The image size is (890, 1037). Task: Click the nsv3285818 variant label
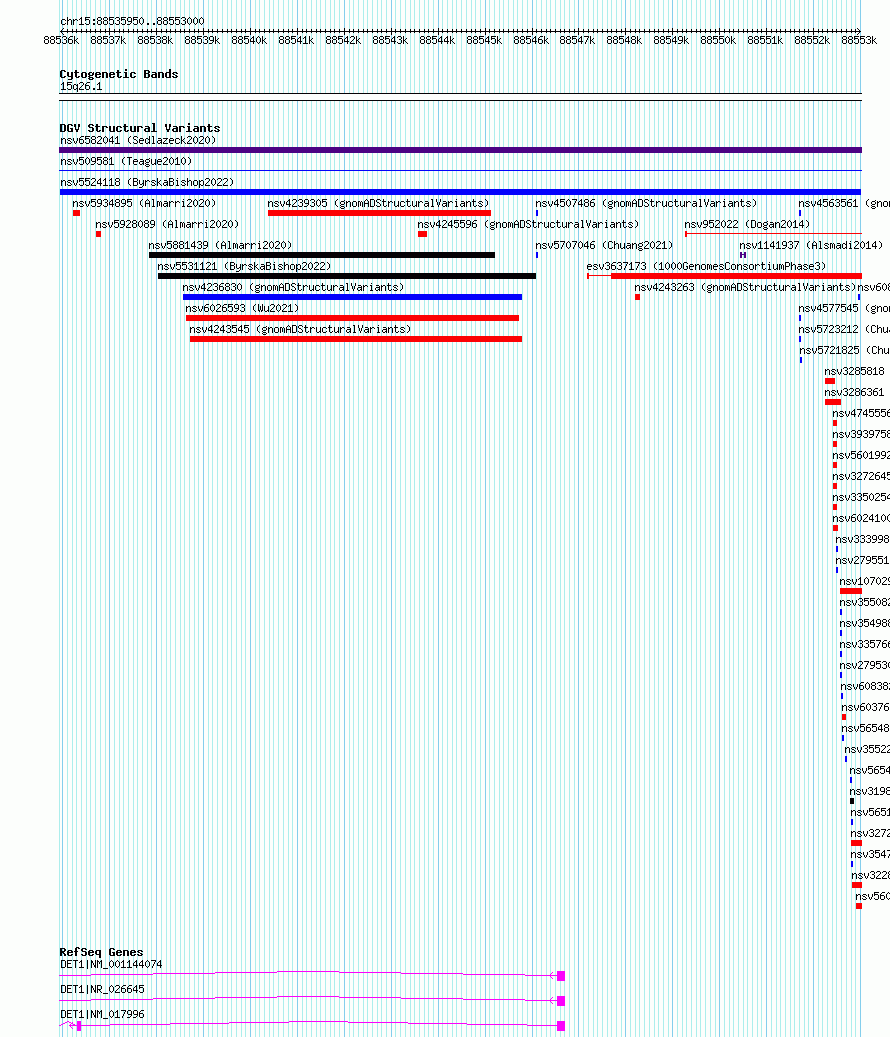point(854,371)
